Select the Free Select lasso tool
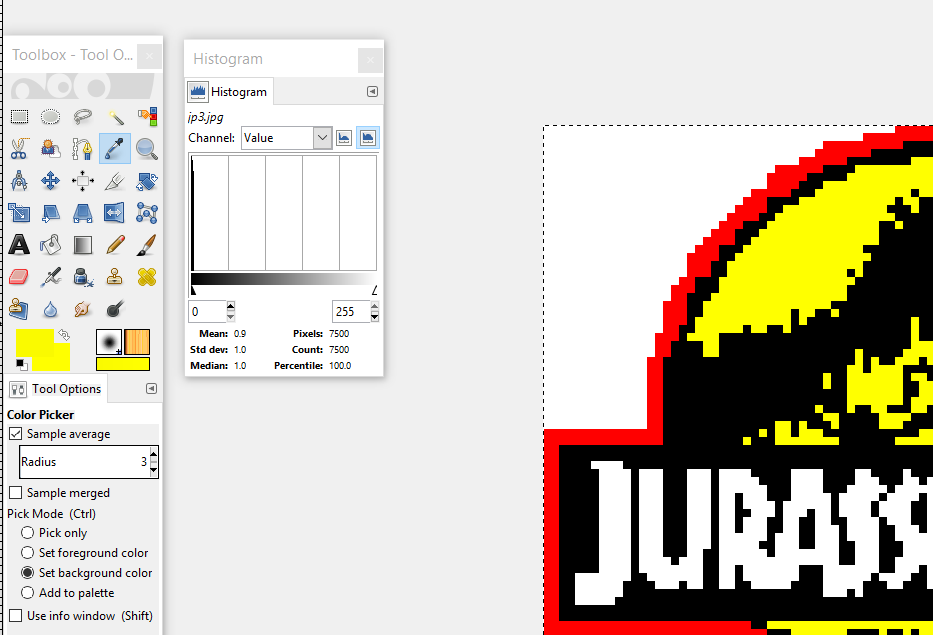Image resolution: width=933 pixels, height=635 pixels. (83, 116)
